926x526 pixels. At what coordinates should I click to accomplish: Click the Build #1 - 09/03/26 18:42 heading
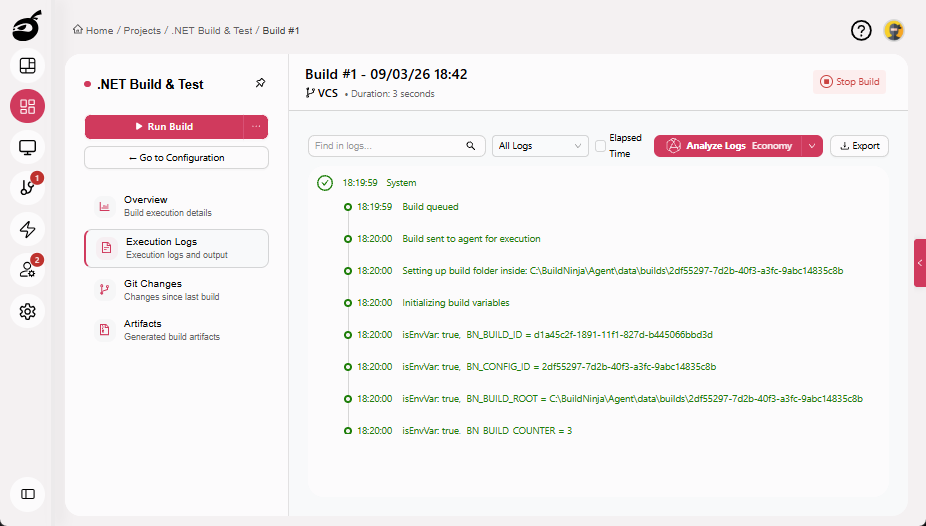(x=386, y=74)
